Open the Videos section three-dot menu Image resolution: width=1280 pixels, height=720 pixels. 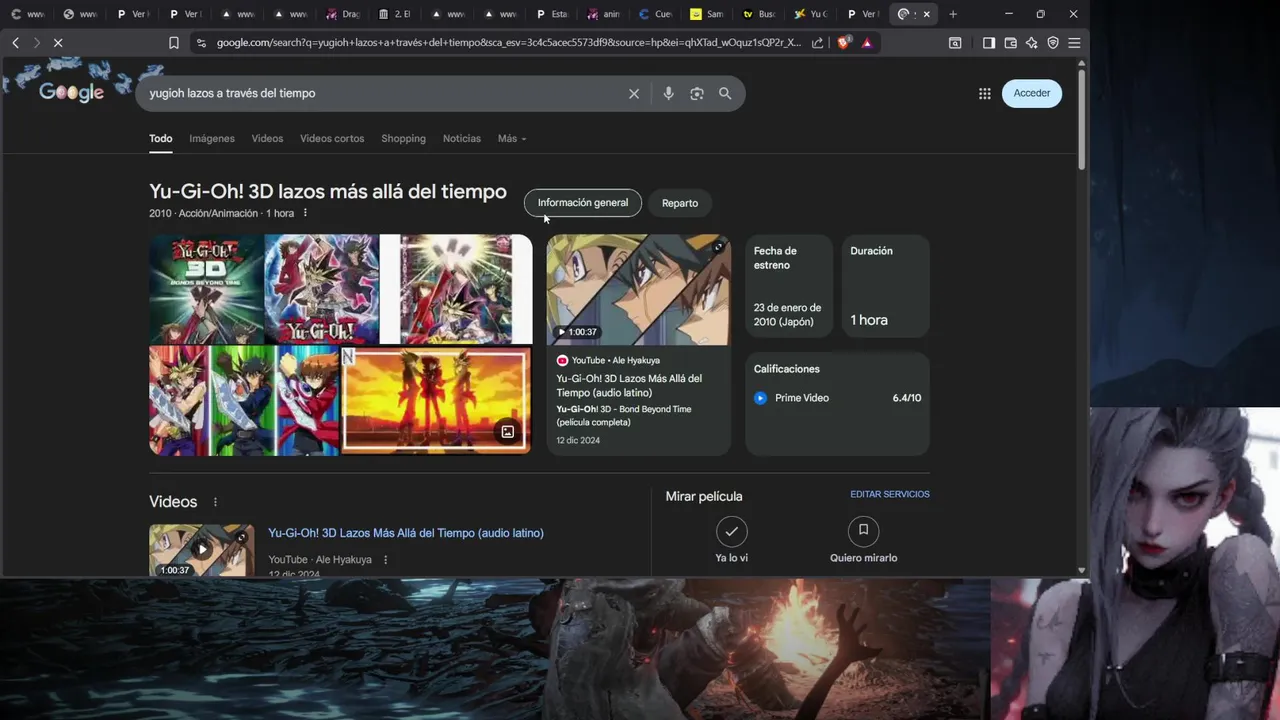point(215,502)
